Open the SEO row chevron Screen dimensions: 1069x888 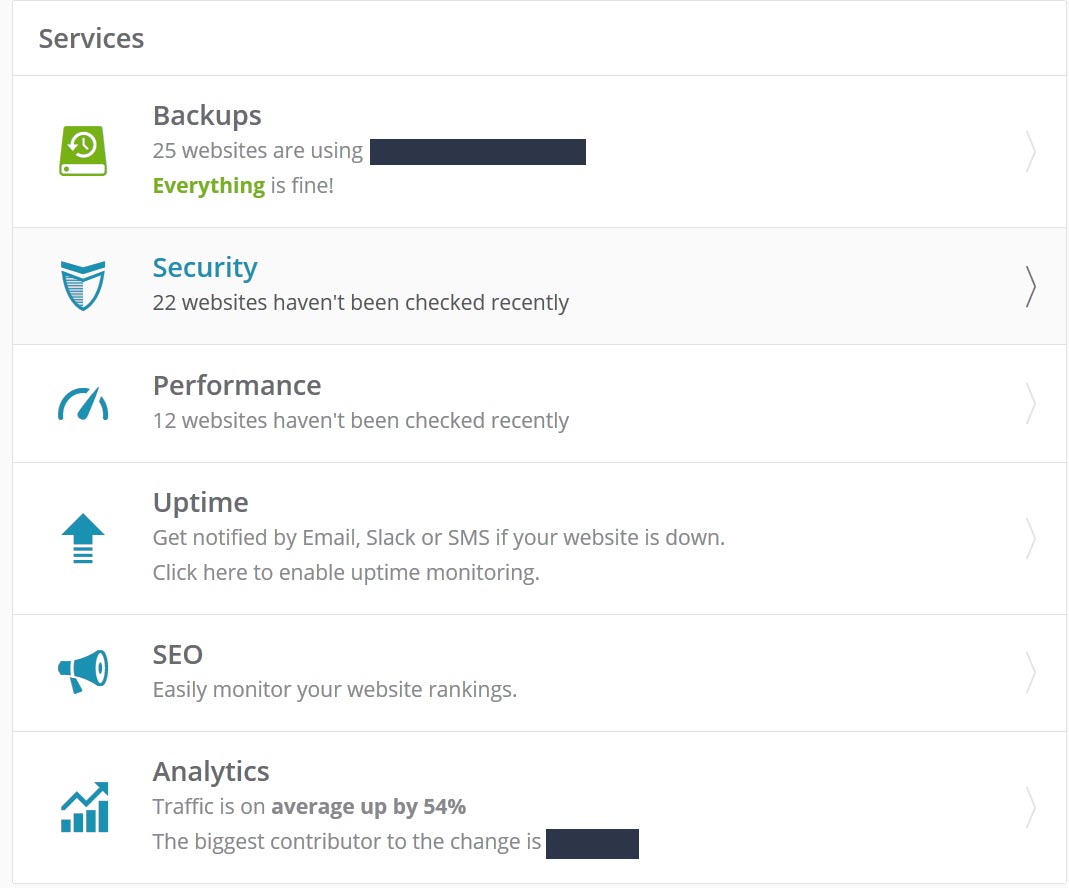point(1030,673)
